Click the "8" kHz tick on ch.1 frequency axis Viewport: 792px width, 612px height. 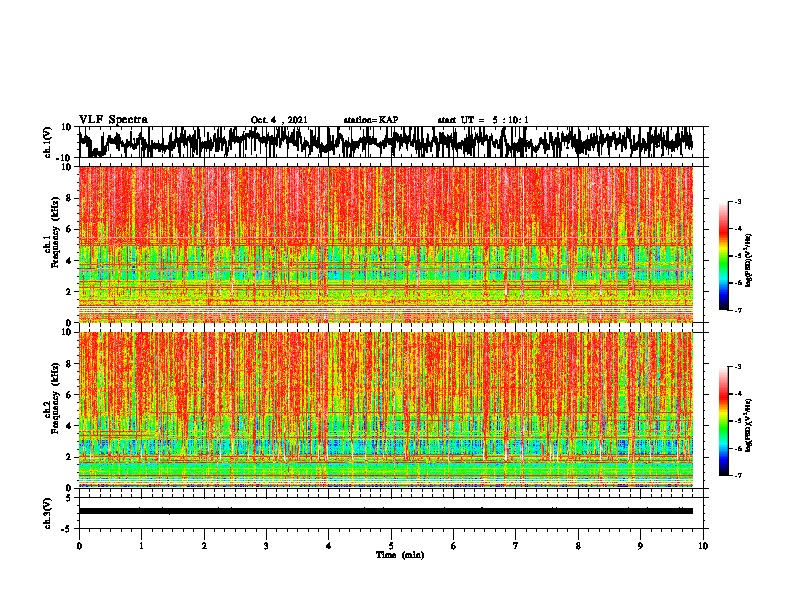(69, 198)
